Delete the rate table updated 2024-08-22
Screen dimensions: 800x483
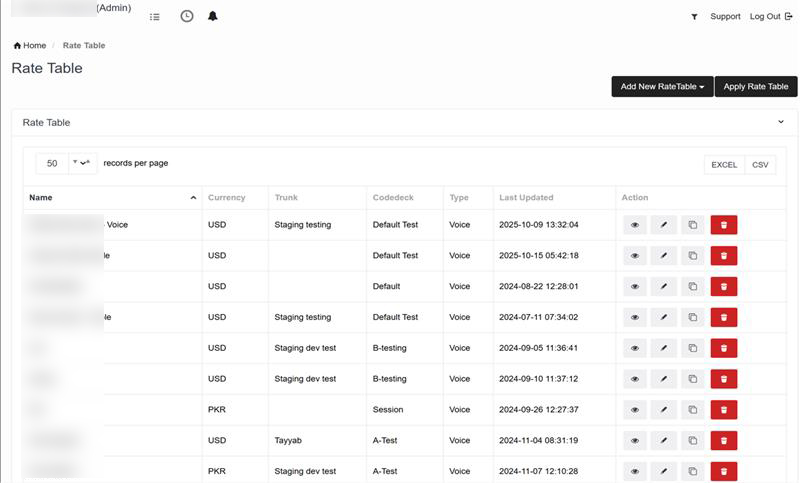point(723,287)
